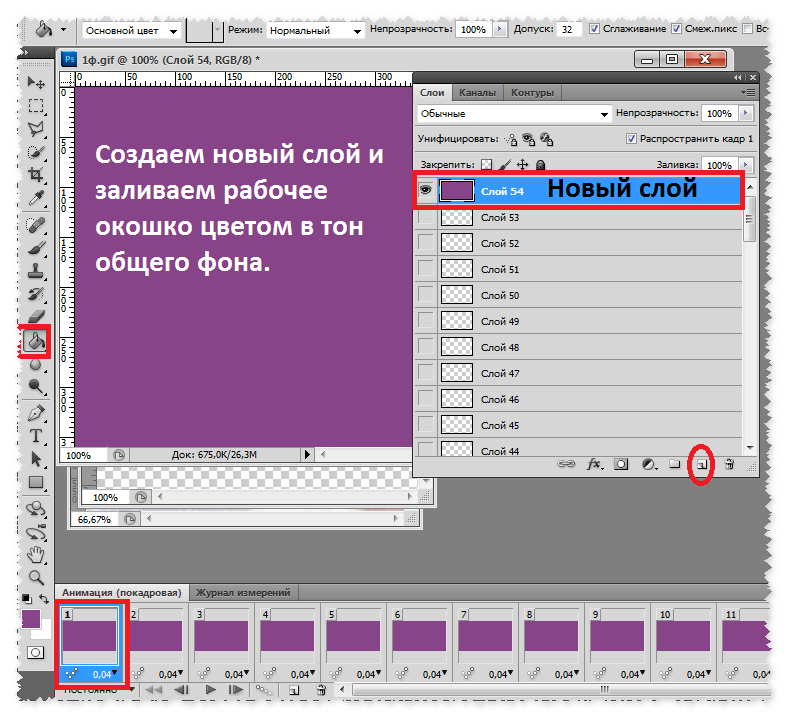Toggle the Сглаживание checkbox
The width and height of the screenshot is (788, 720).
[594, 29]
